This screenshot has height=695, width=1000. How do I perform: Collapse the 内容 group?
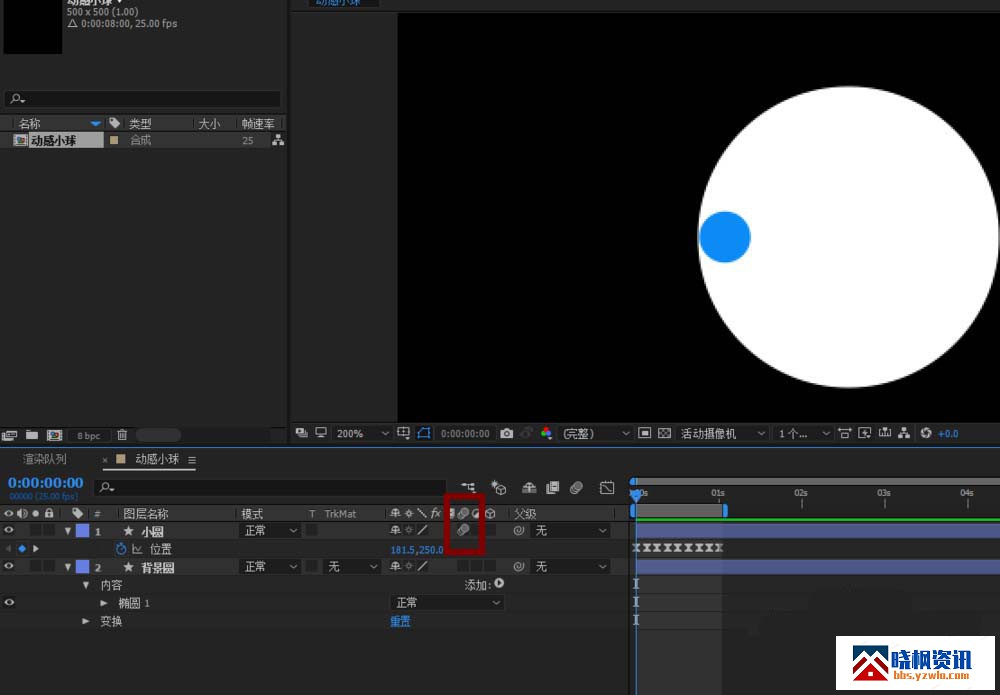coord(86,585)
